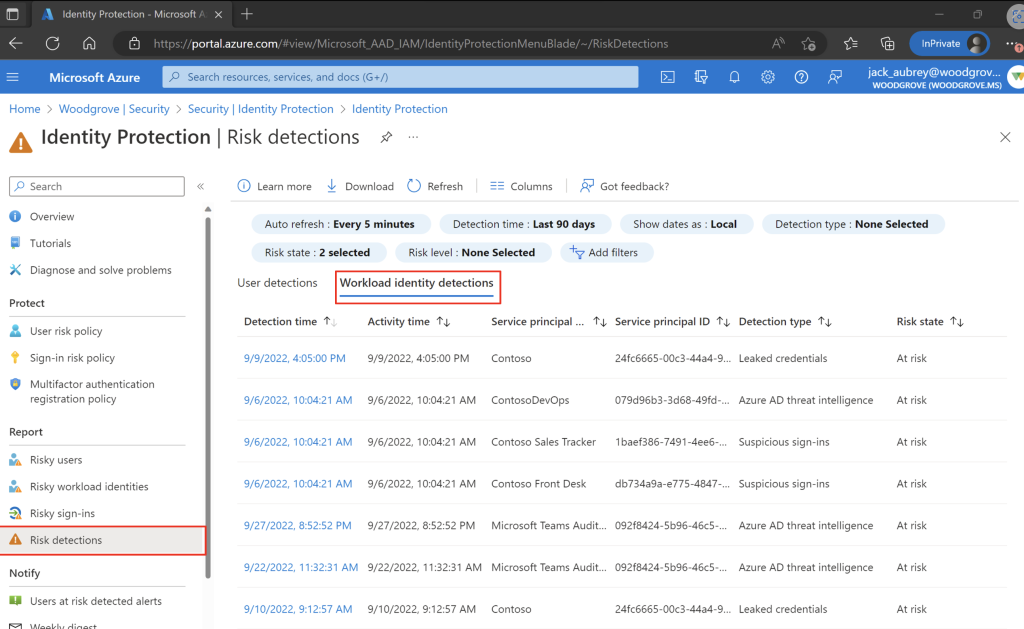Open the header feedback icon
Screen dimensions: 1024x629
tap(835, 77)
